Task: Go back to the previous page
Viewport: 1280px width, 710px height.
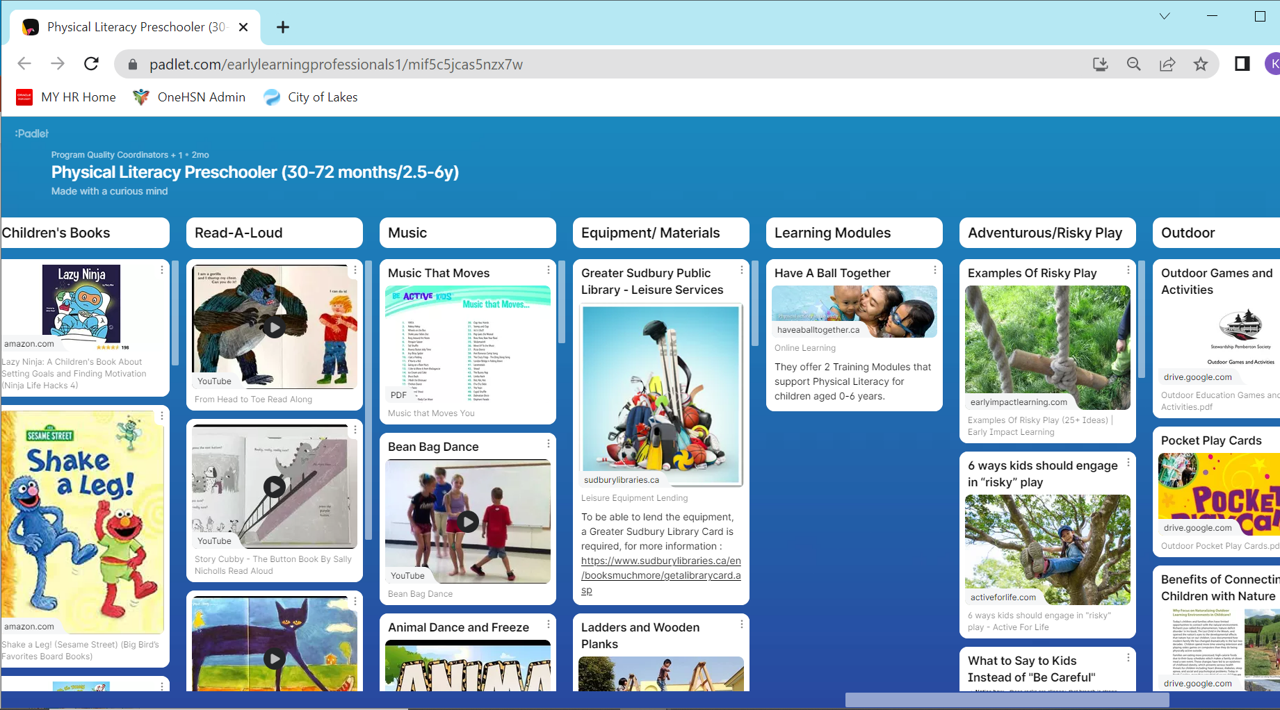Action: tap(24, 64)
